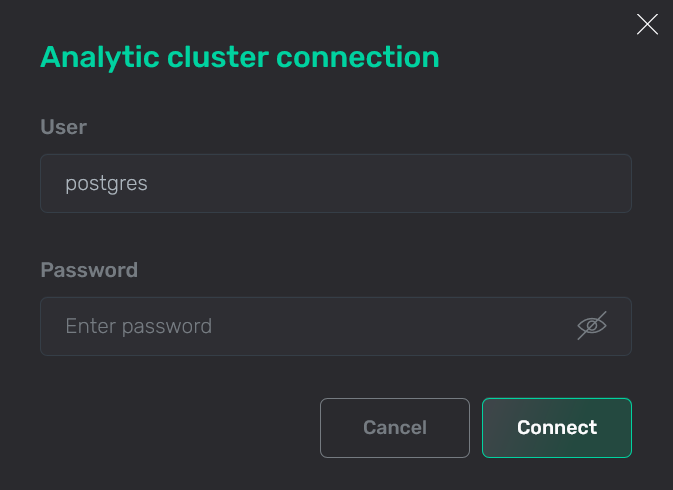This screenshot has height=490, width=673.
Task: Select the 'Enter password' placeholder text
Action: point(139,326)
